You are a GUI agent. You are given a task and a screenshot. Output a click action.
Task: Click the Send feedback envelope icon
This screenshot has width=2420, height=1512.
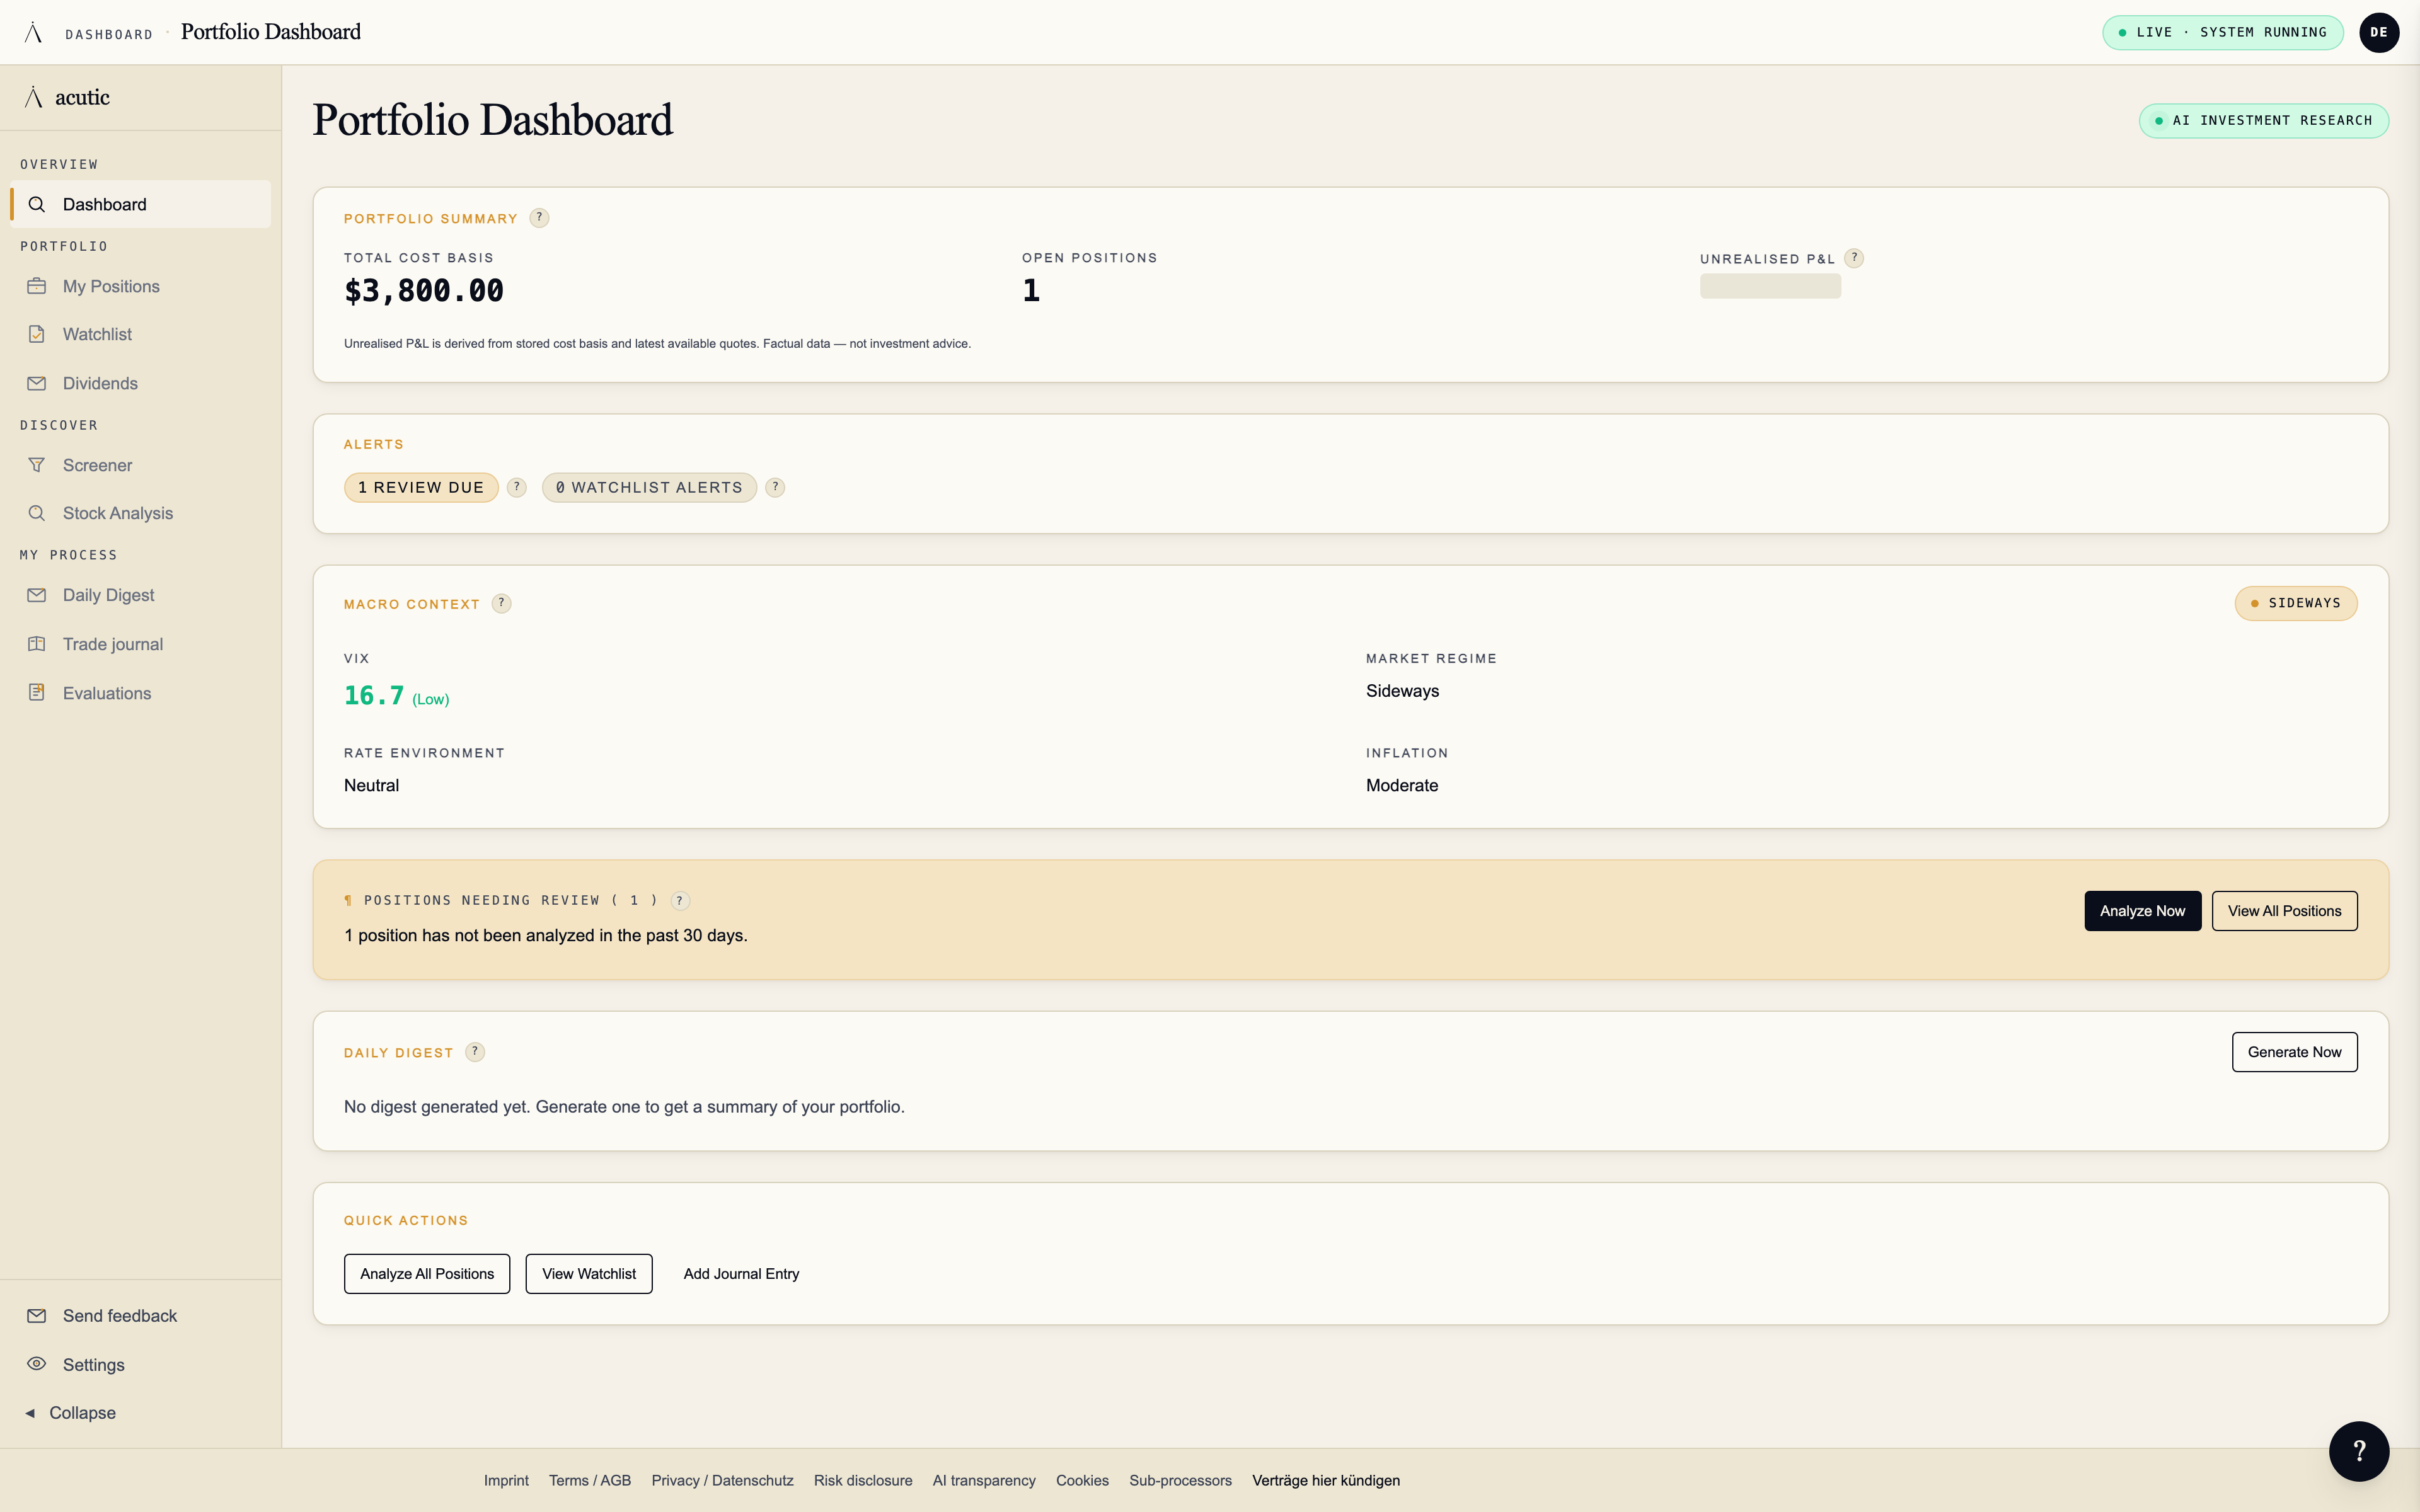(37, 1316)
